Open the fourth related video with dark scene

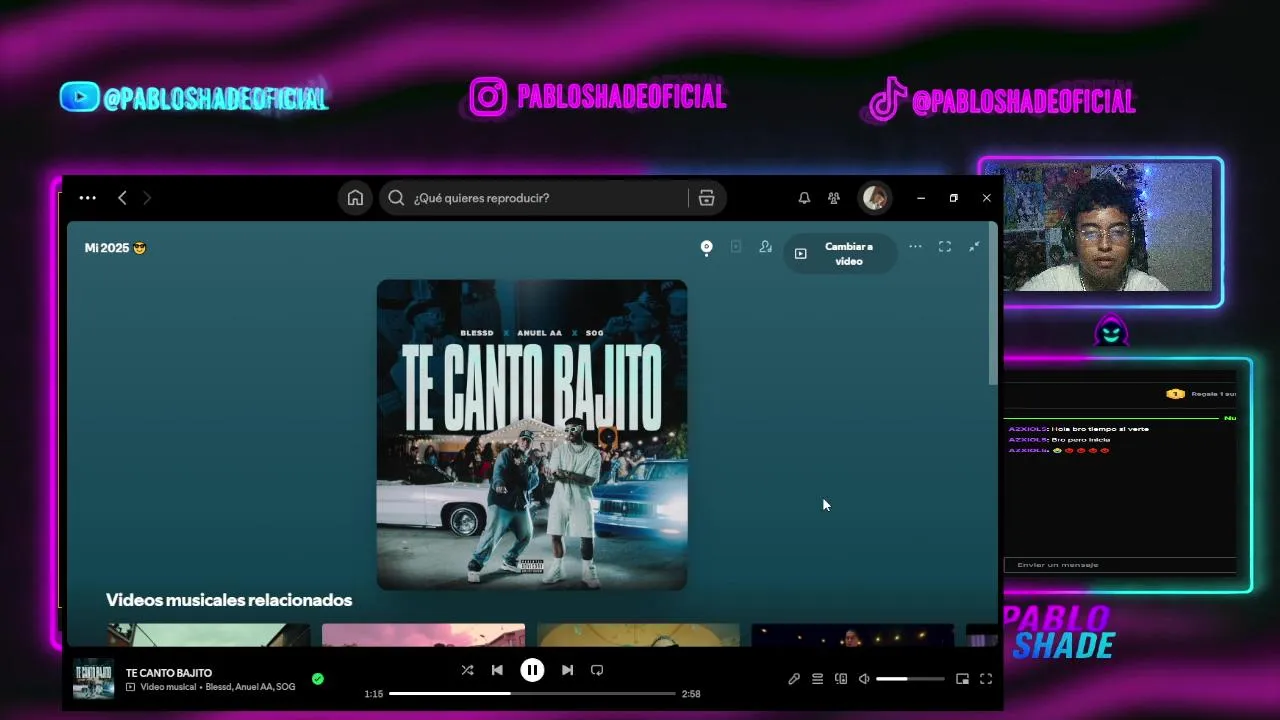tap(853, 635)
